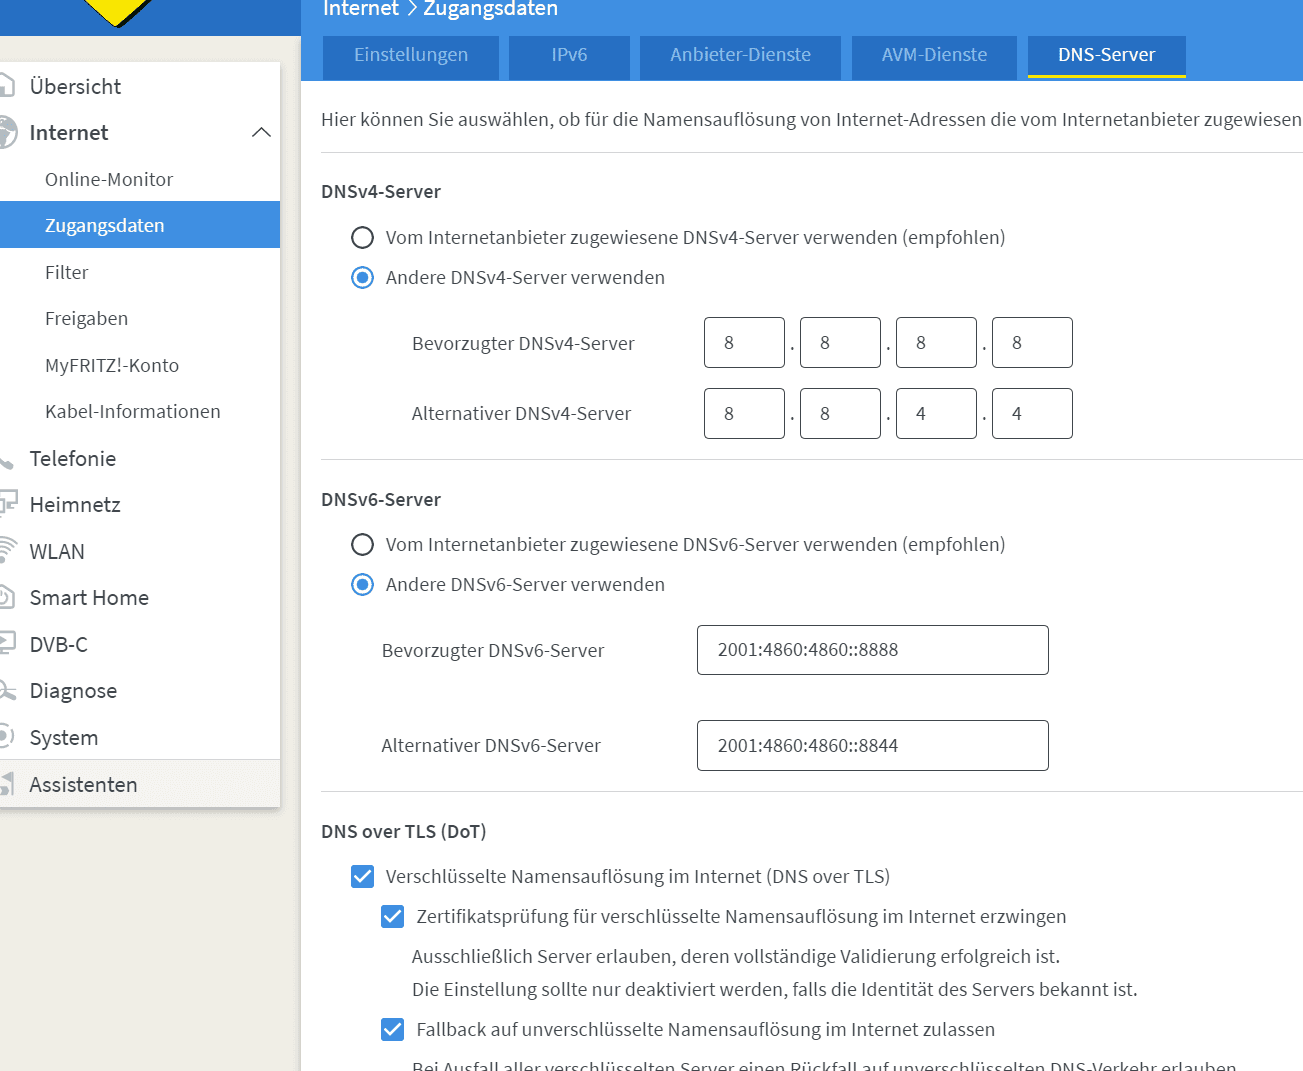Viewport: 1303px width, 1071px height.
Task: Click the Zugangsdaten breadcrumb in header
Action: pos(490,9)
